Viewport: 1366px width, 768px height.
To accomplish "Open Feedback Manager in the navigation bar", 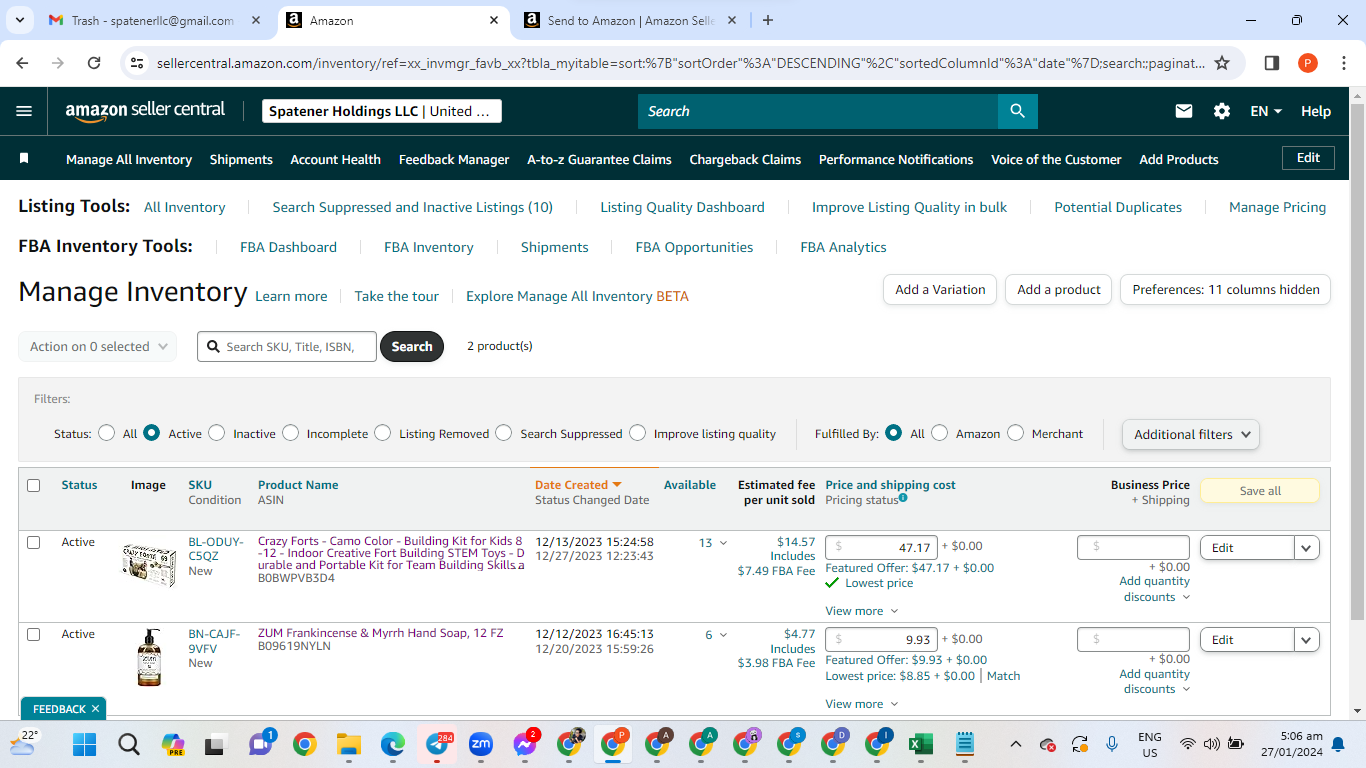I will click(454, 159).
